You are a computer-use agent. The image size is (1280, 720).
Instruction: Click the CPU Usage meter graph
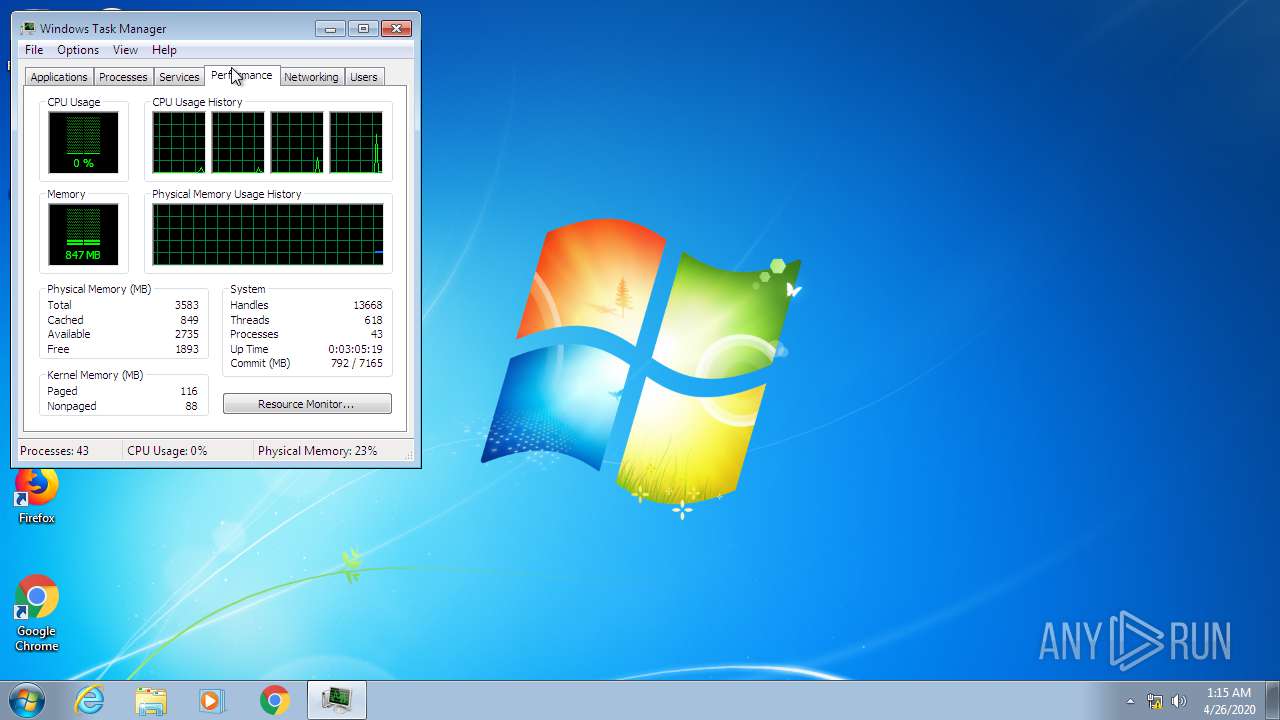point(83,142)
